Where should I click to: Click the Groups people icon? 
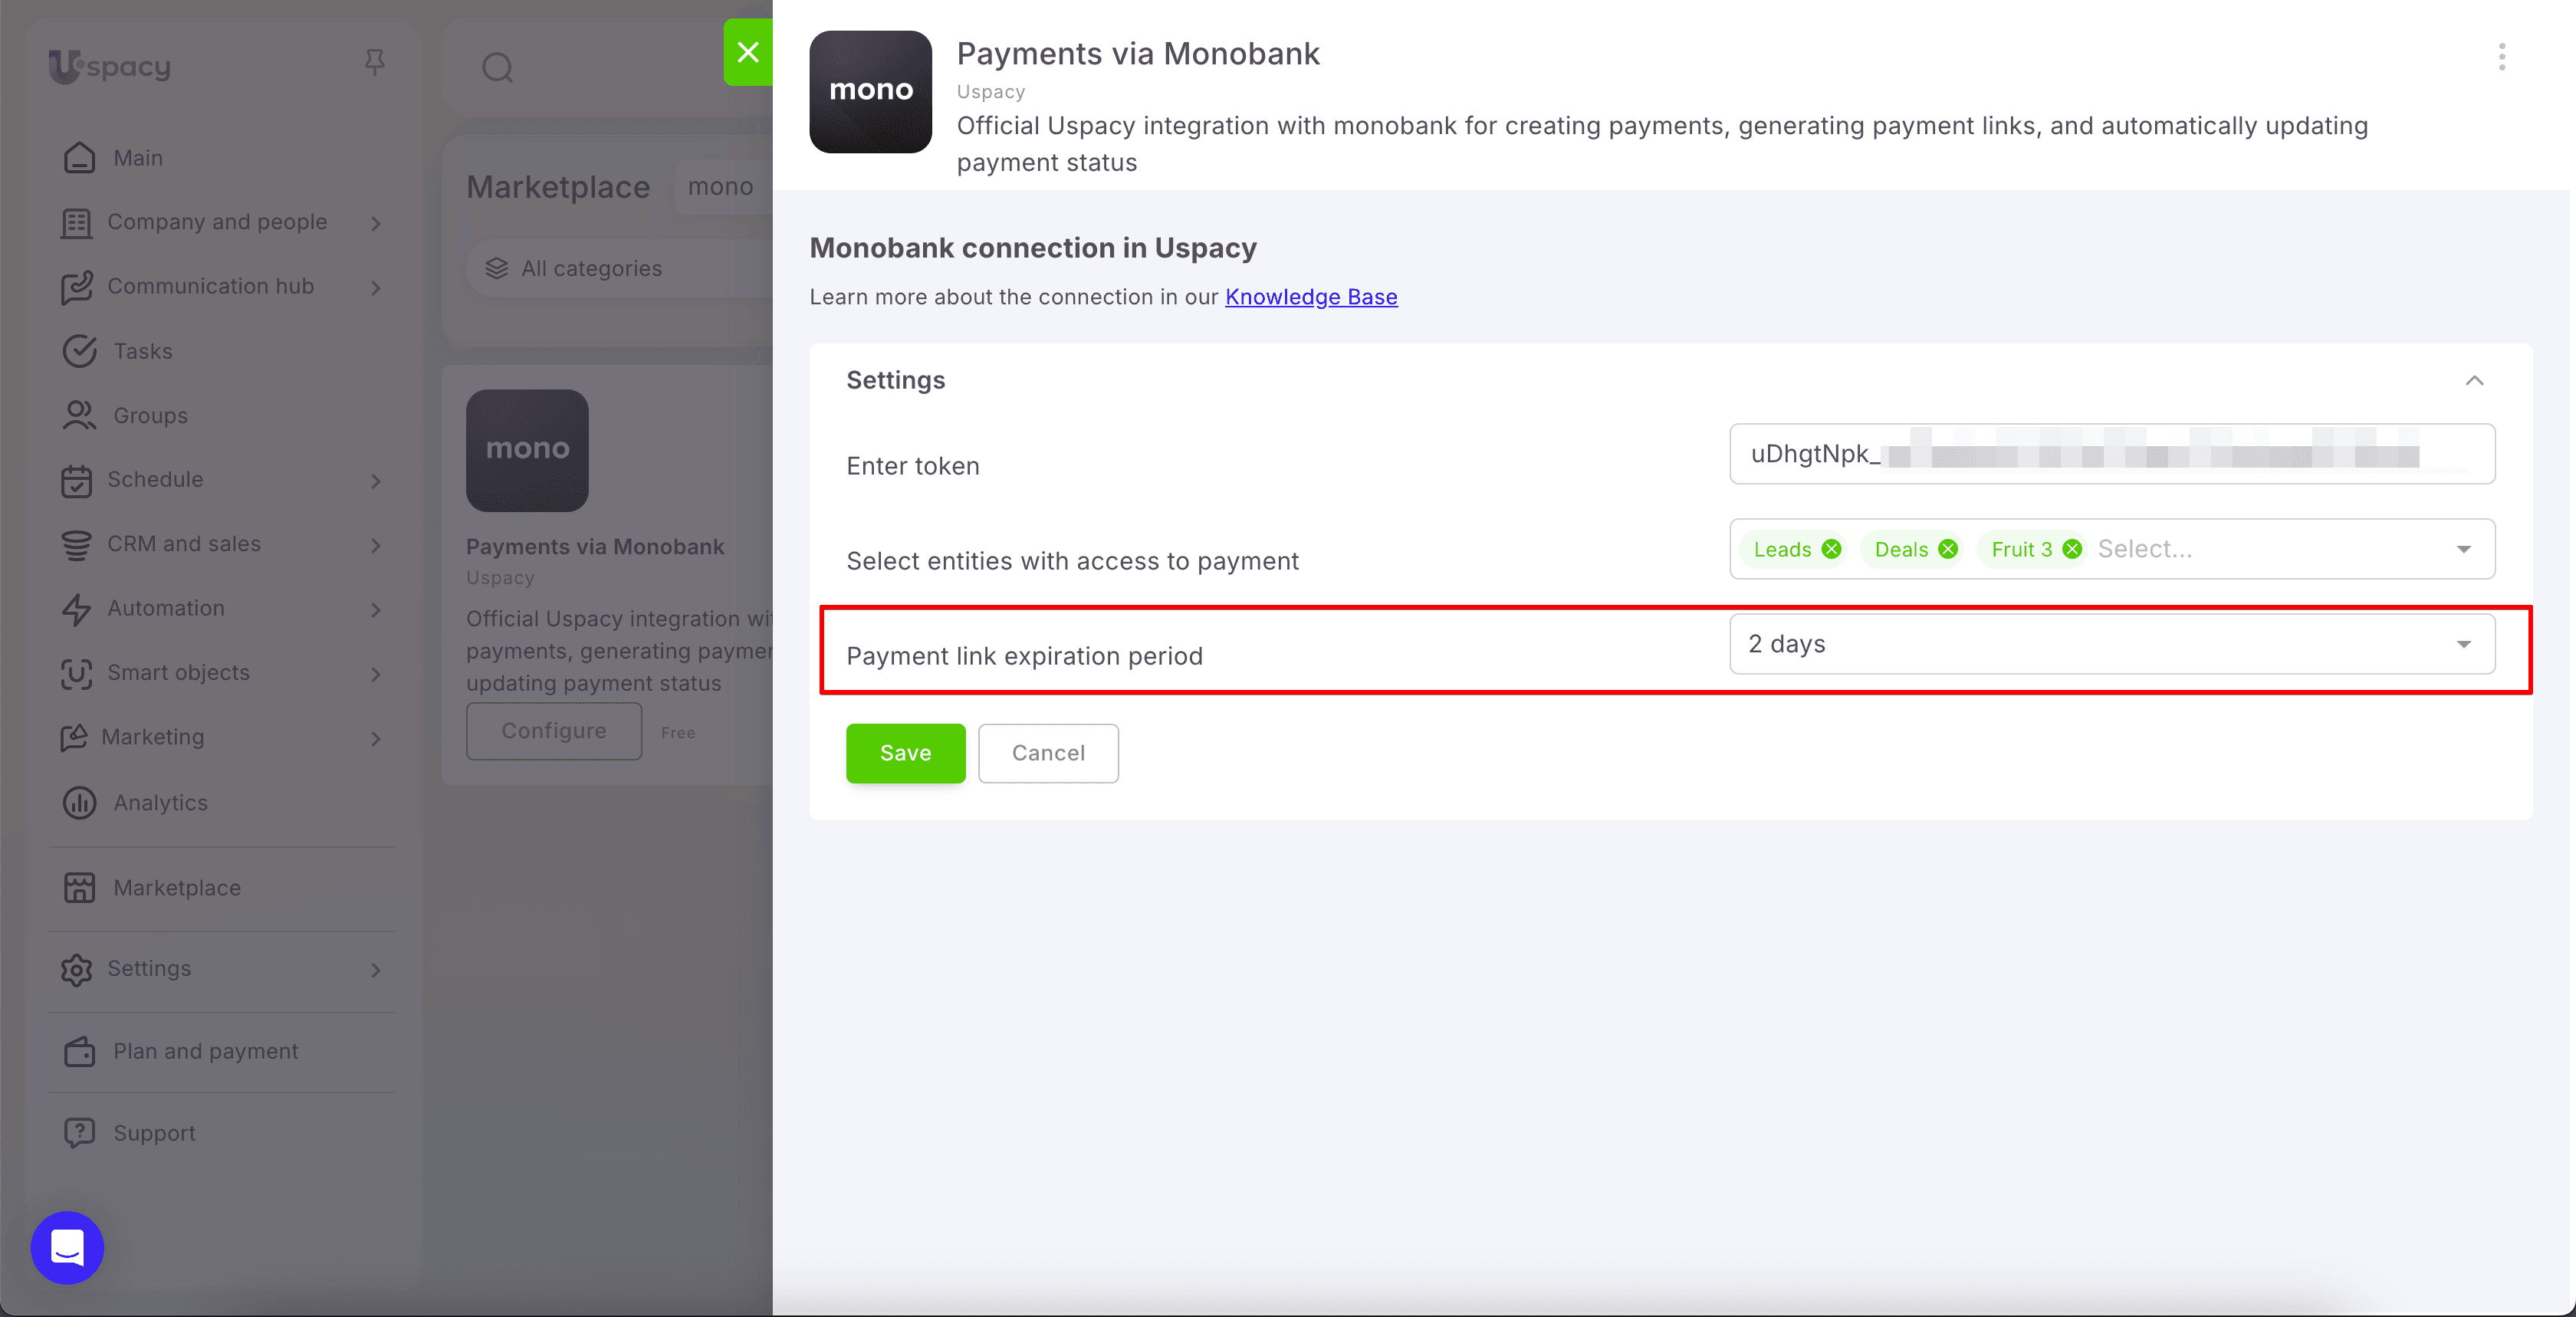click(79, 415)
